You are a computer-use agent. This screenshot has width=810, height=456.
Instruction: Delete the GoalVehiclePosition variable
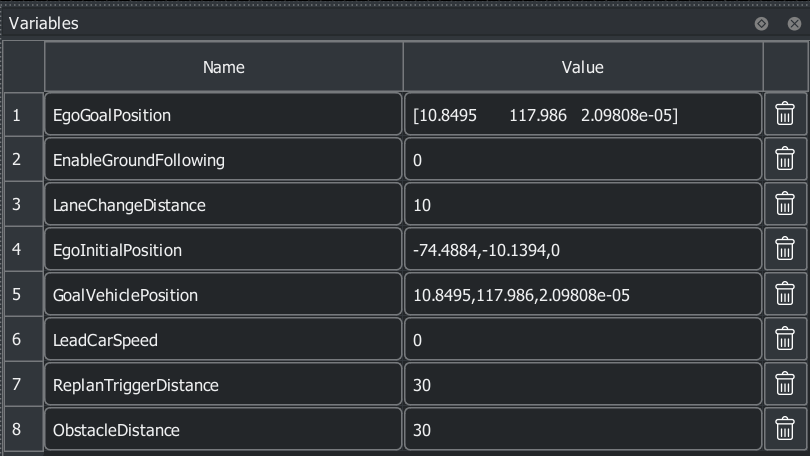tap(785, 295)
